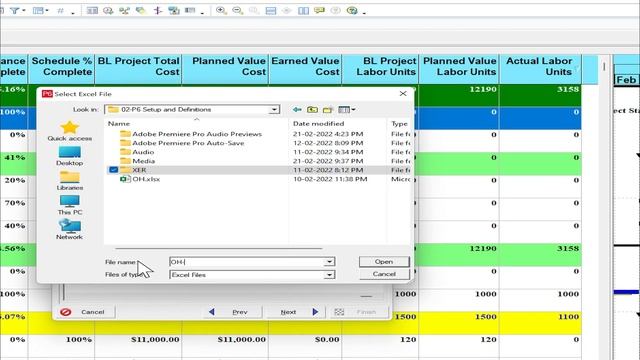Open the Layout icon dropdown arrow
Viewport: 640px width, 360px height.
click(47, 11)
